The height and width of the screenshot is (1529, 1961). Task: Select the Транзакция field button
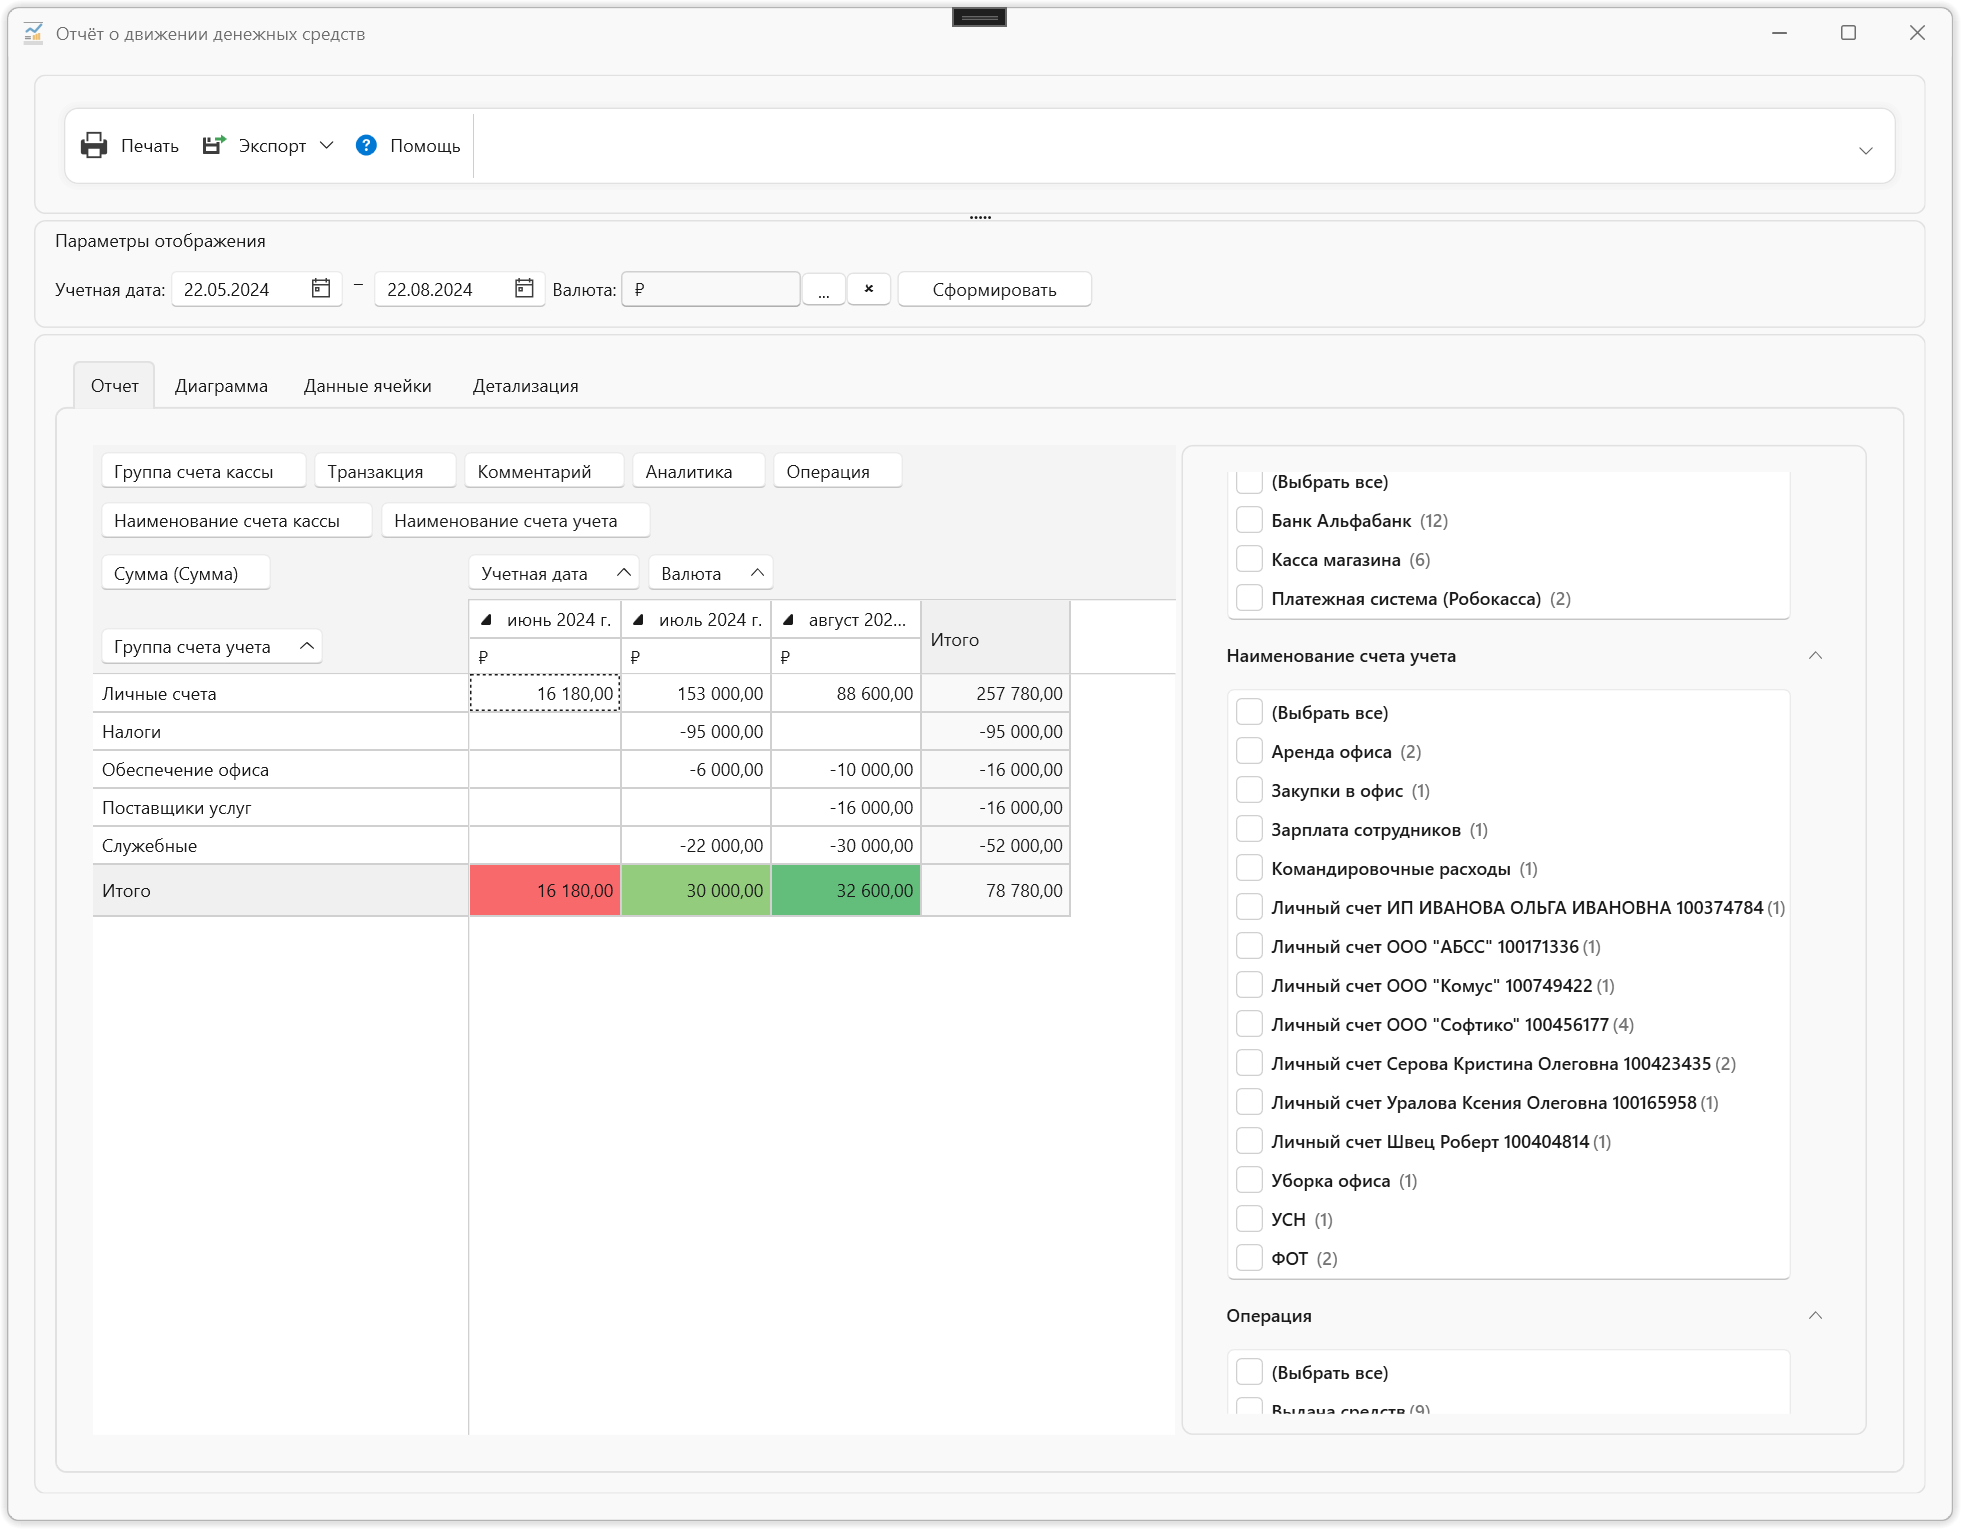point(385,471)
